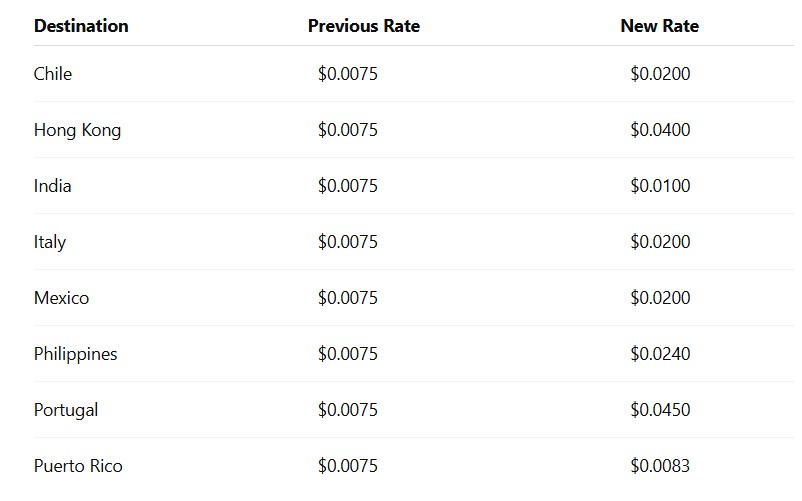Select the Hong Kong destination cell

[x=77, y=130]
